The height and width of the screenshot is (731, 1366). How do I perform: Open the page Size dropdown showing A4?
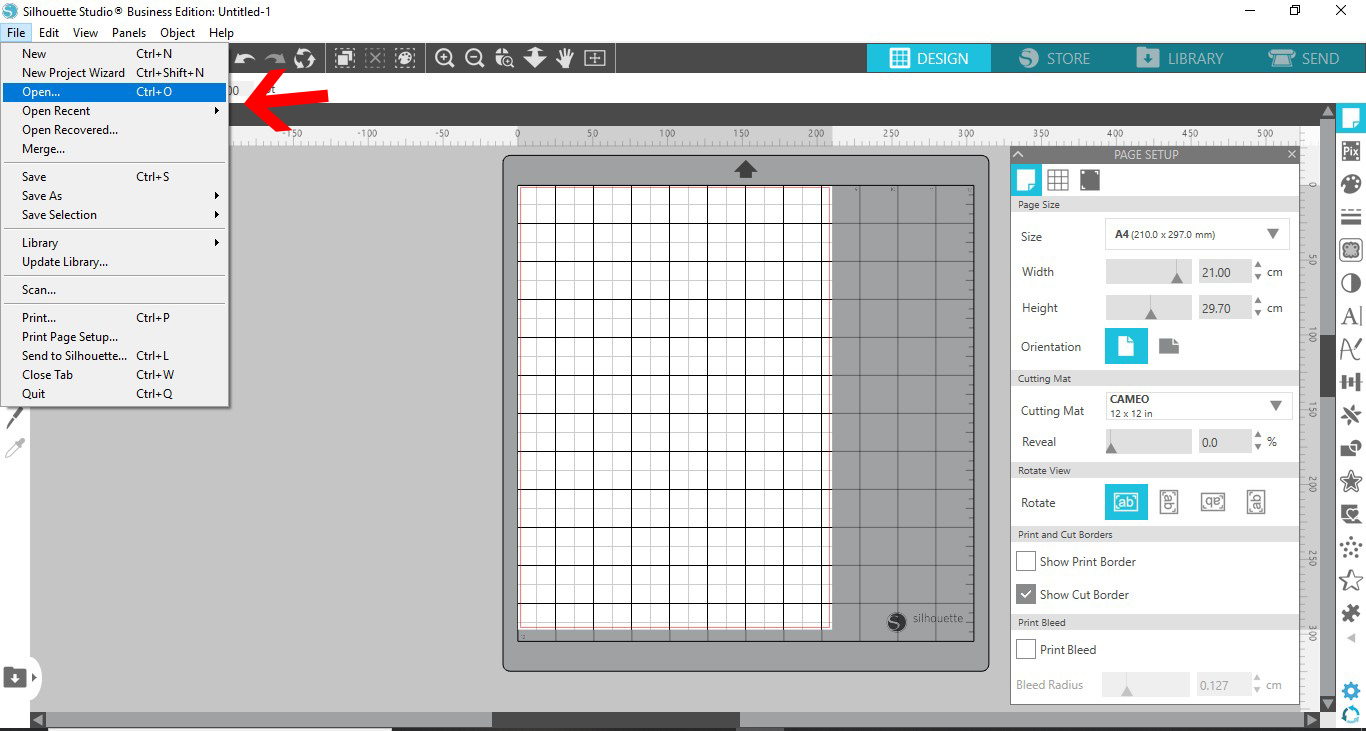[x=1197, y=234]
